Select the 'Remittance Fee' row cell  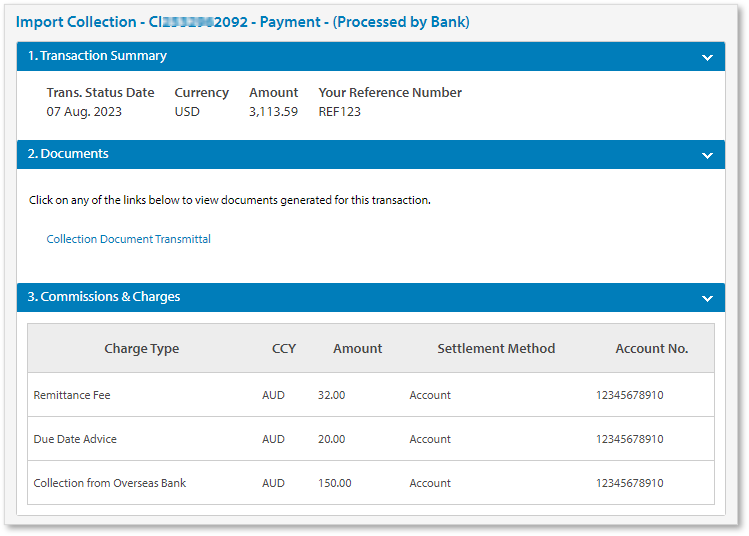(72, 395)
